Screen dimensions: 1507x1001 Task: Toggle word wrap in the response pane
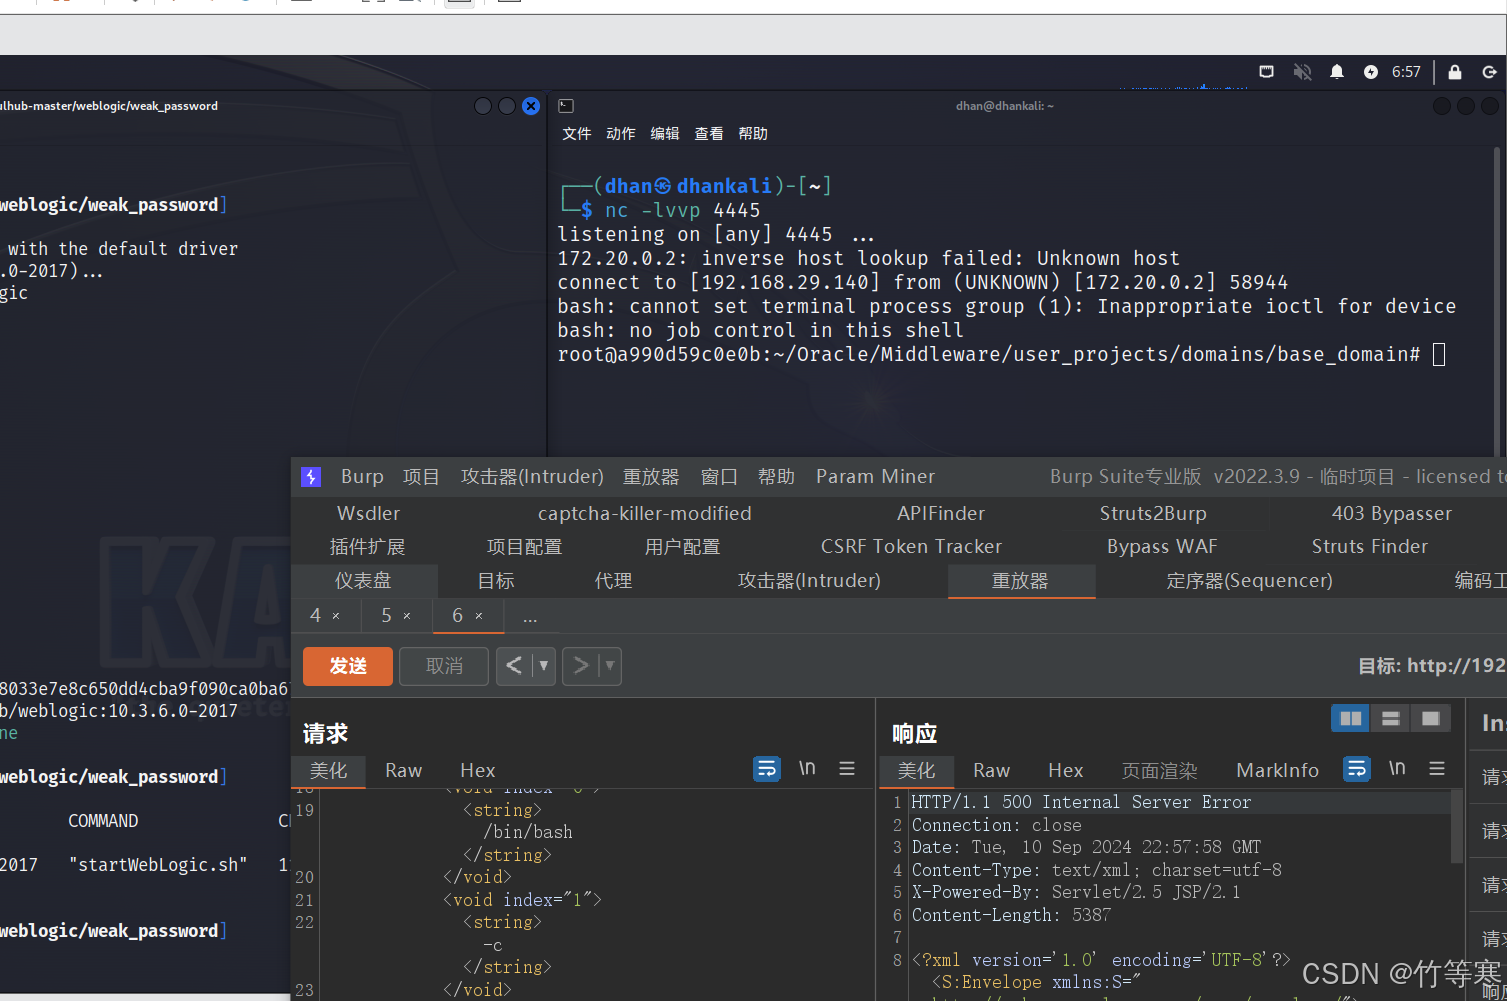click(1357, 768)
